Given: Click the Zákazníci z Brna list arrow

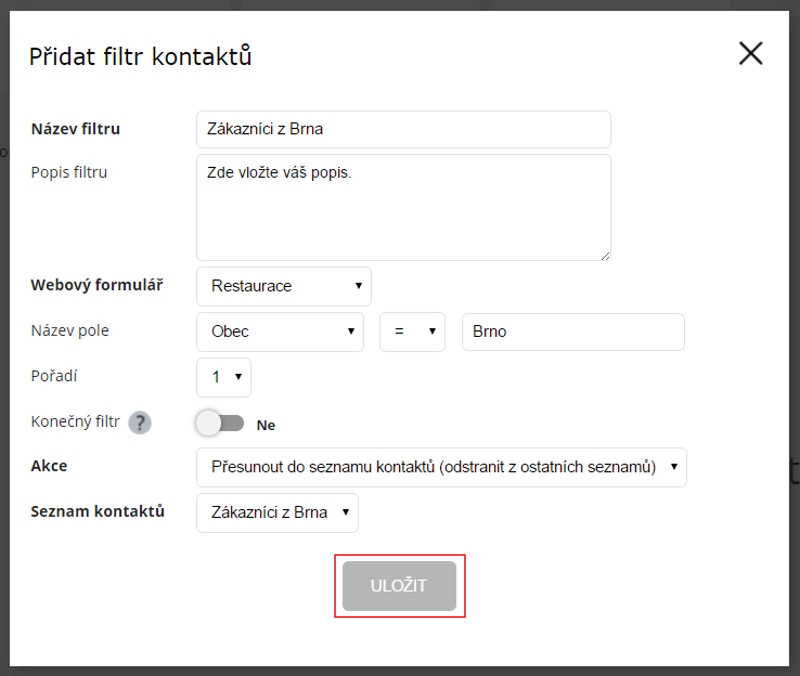Looking at the screenshot, I should pos(346,512).
